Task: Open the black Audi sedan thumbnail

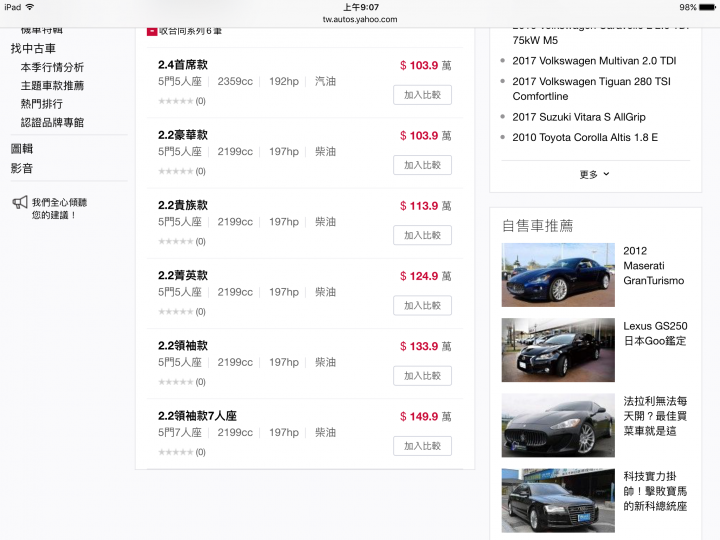Action: pyautogui.click(x=558, y=501)
